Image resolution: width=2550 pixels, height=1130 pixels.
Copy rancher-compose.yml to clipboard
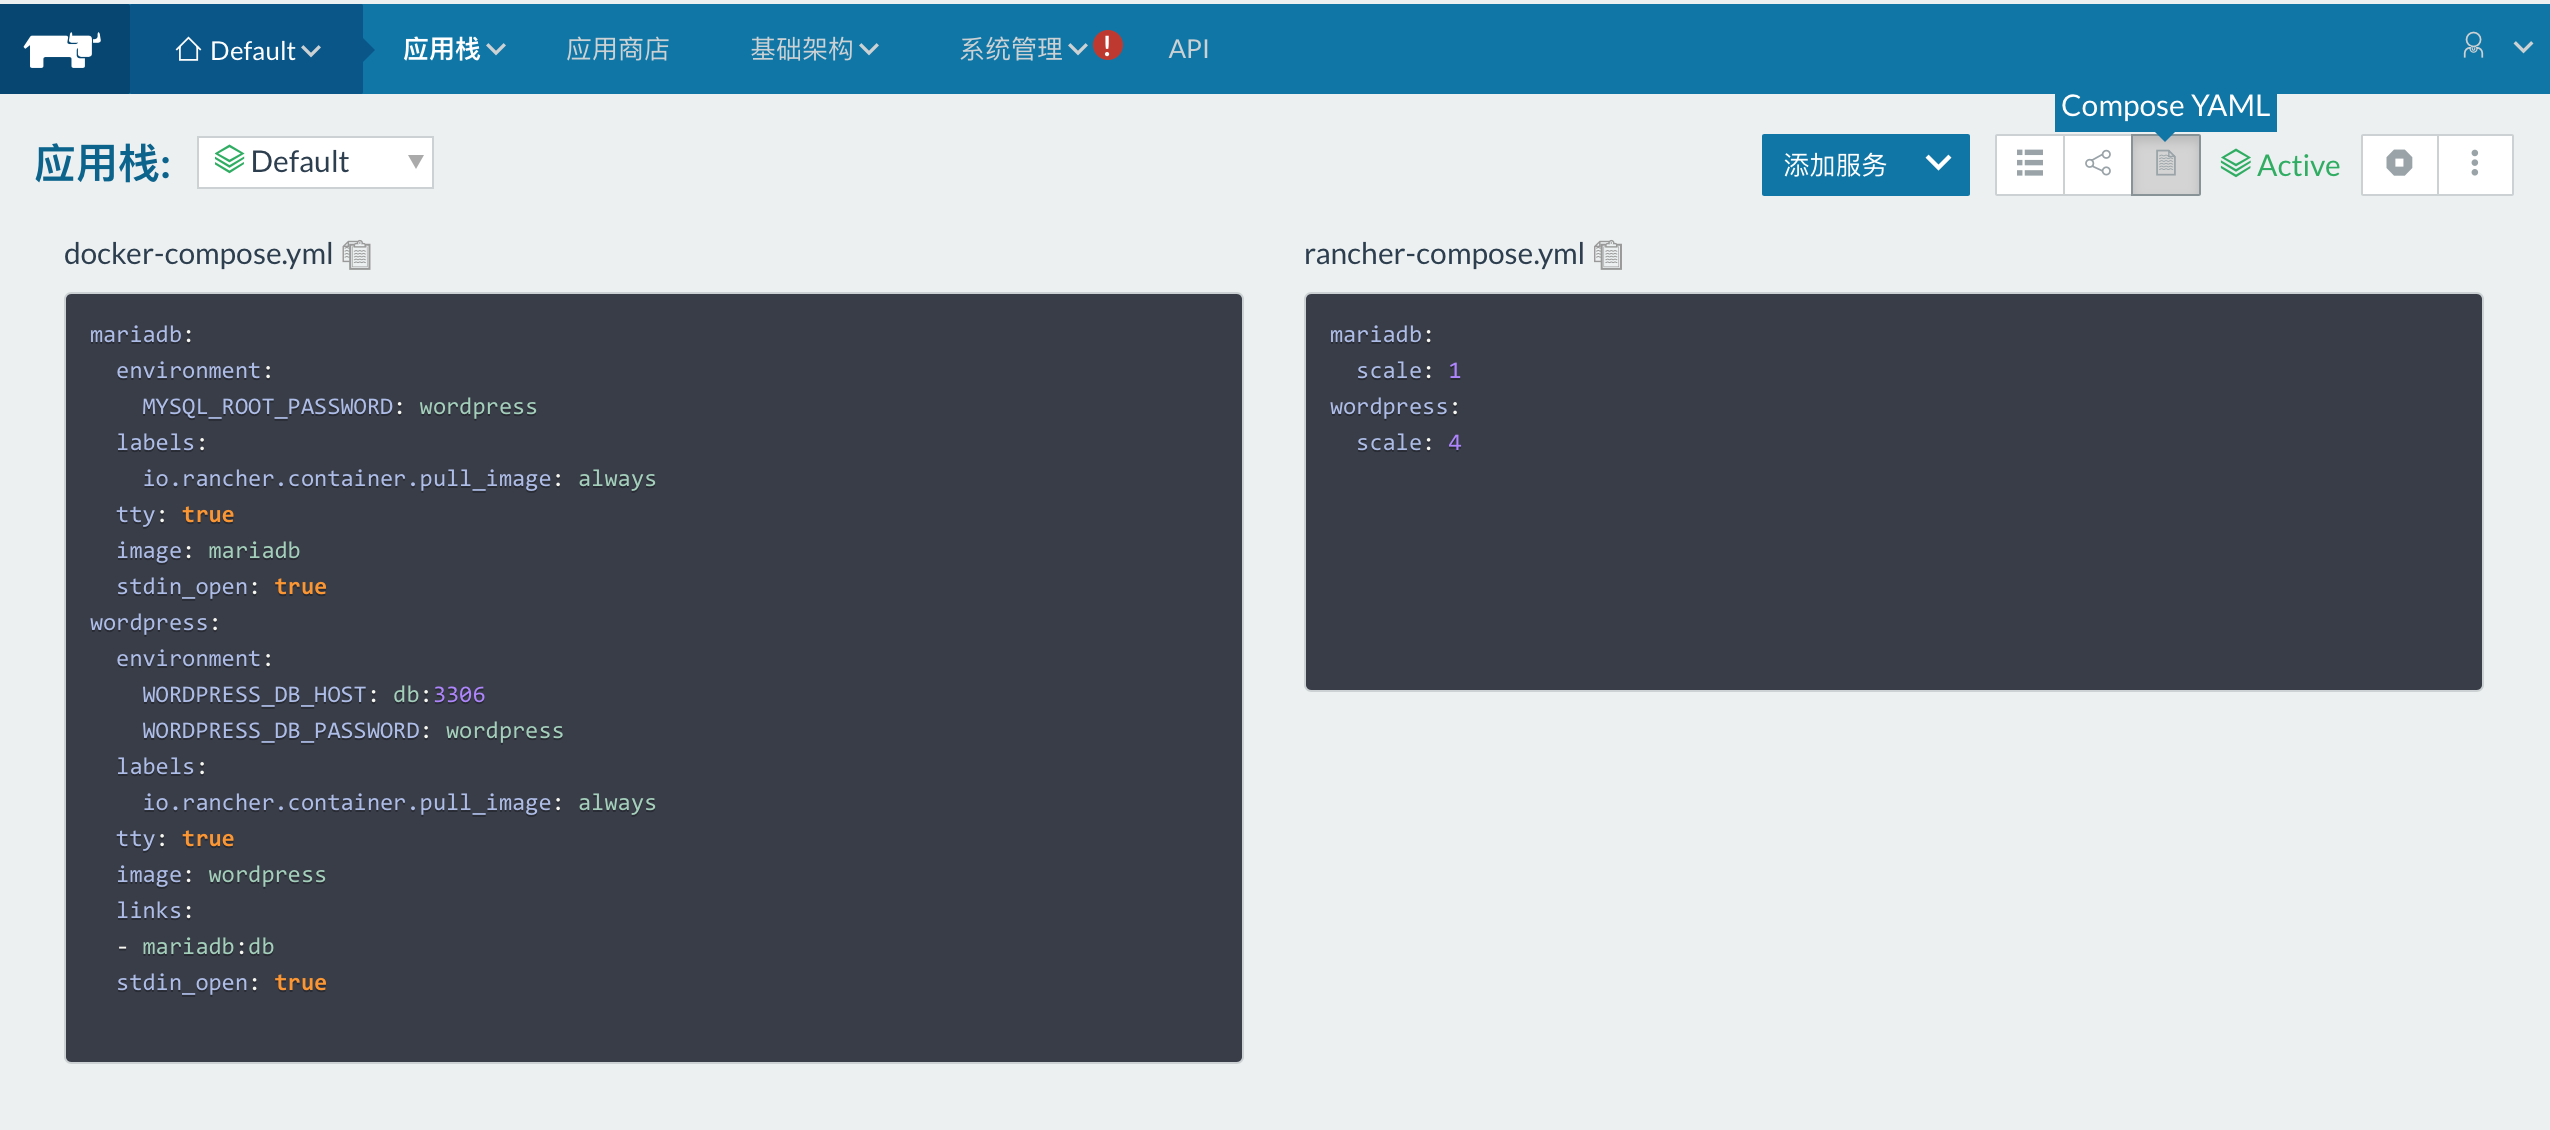(1608, 255)
